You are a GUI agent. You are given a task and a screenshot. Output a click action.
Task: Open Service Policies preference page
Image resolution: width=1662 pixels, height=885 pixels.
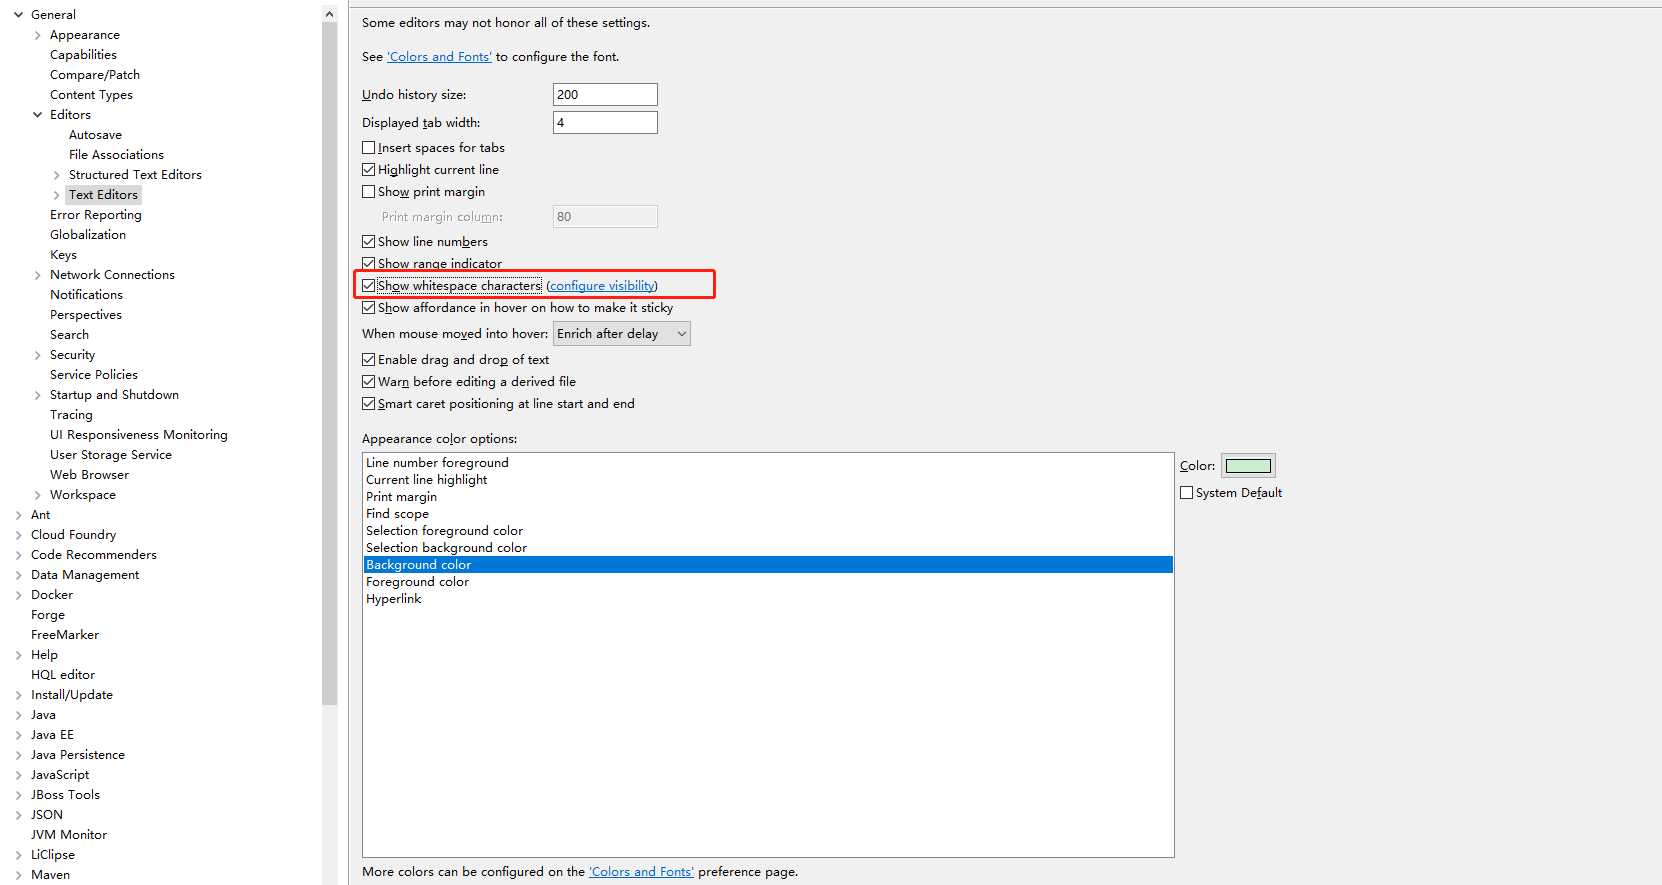pos(94,375)
